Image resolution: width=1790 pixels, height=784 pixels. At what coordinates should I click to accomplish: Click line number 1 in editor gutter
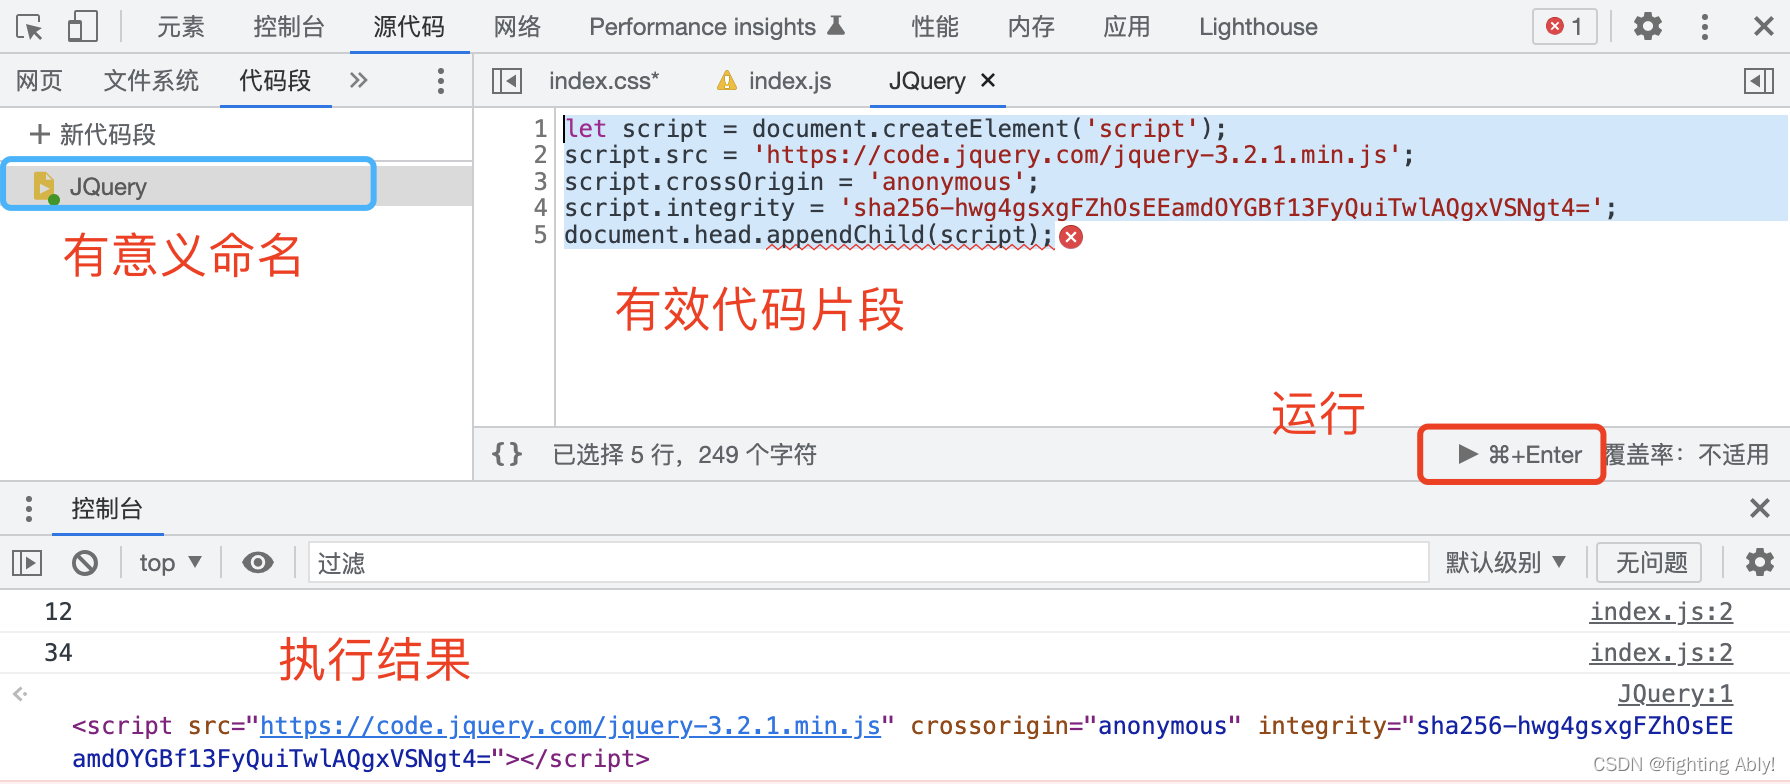pyautogui.click(x=540, y=128)
